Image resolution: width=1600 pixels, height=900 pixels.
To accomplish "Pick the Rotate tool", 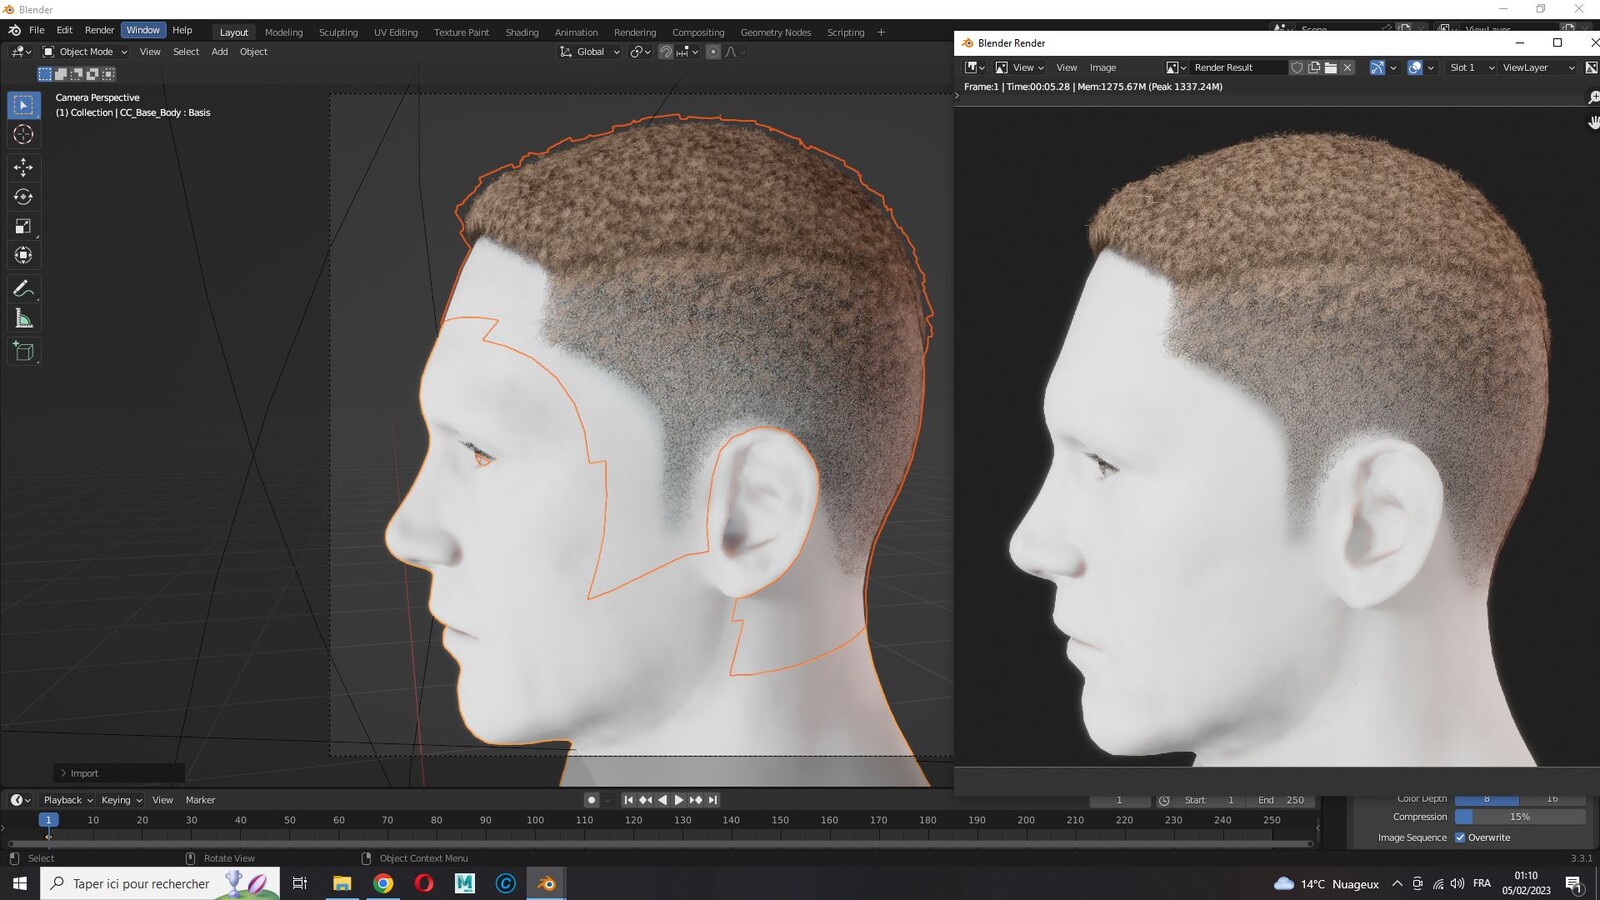I will pyautogui.click(x=24, y=197).
